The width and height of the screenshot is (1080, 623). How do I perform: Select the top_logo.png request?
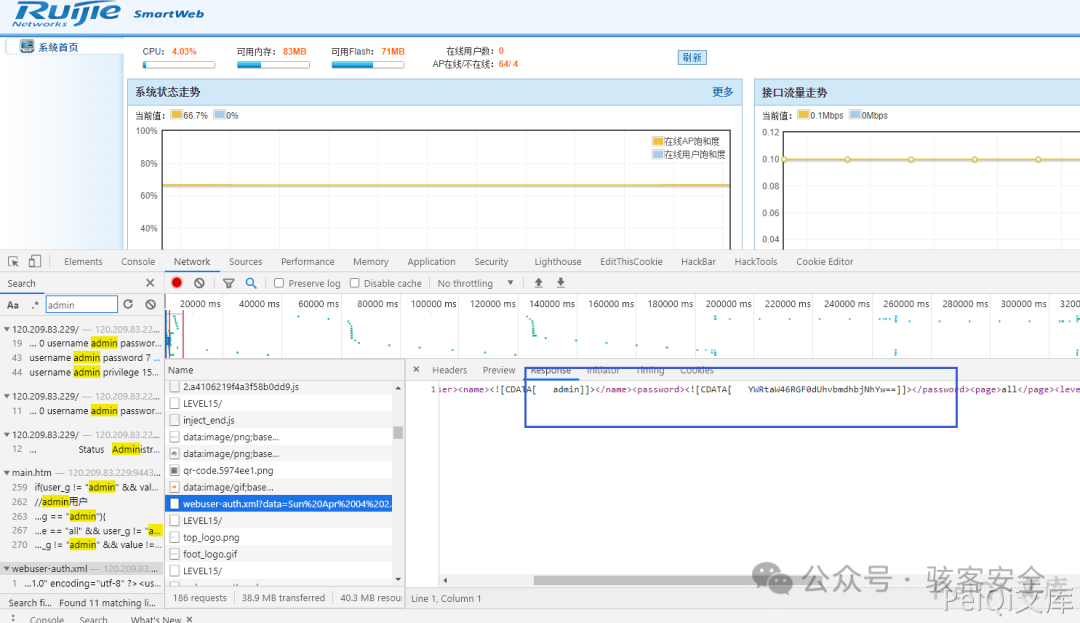(x=279, y=538)
